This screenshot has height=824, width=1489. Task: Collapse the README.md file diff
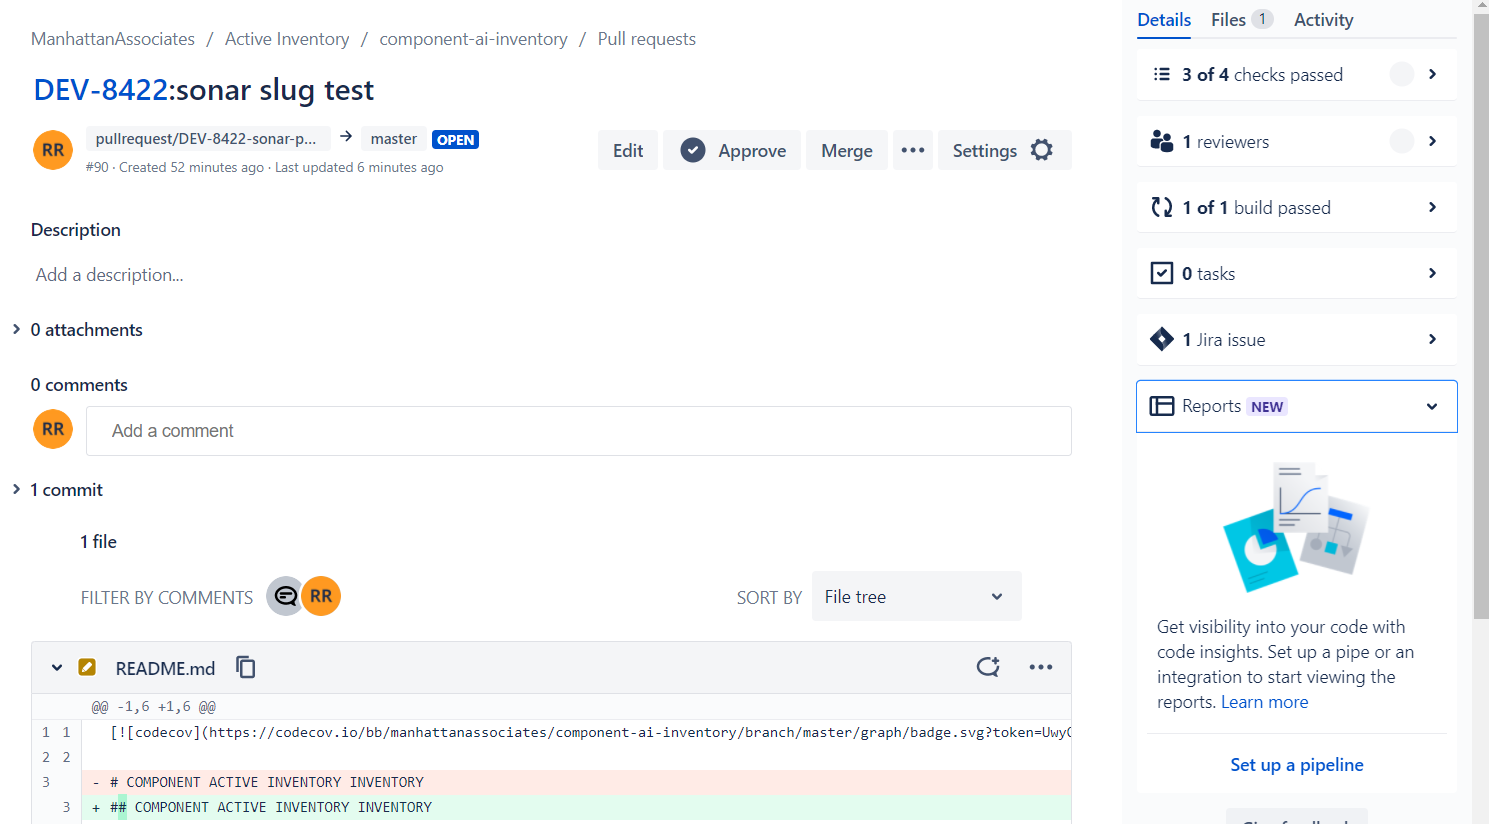point(57,667)
